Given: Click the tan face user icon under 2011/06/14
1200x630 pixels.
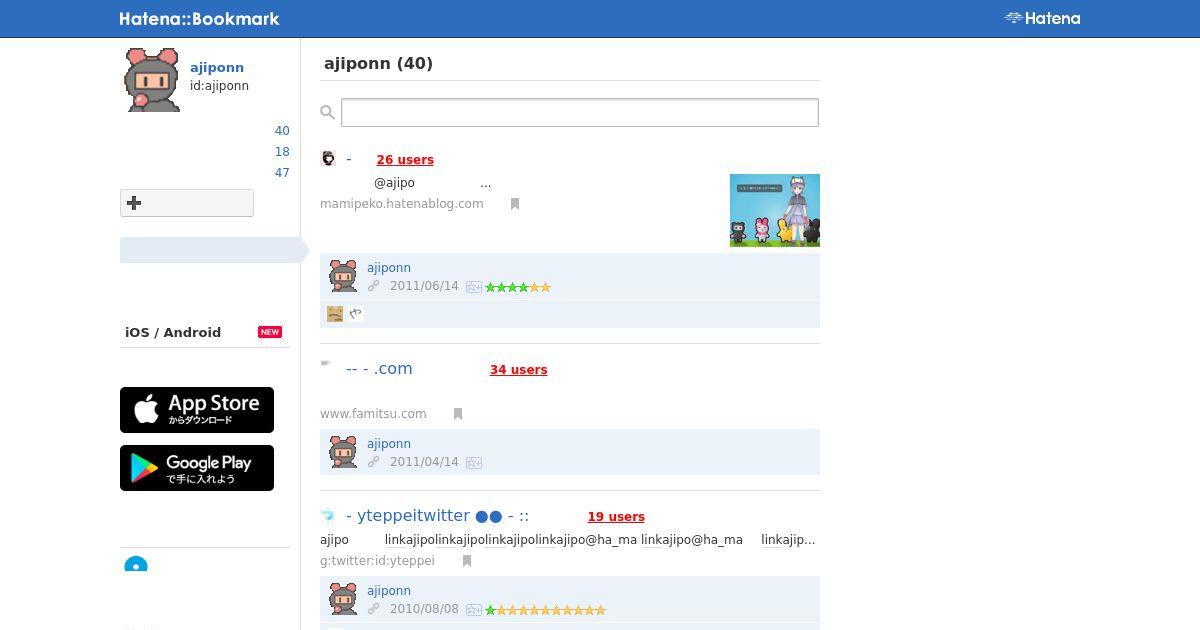Looking at the screenshot, I should pos(335,314).
